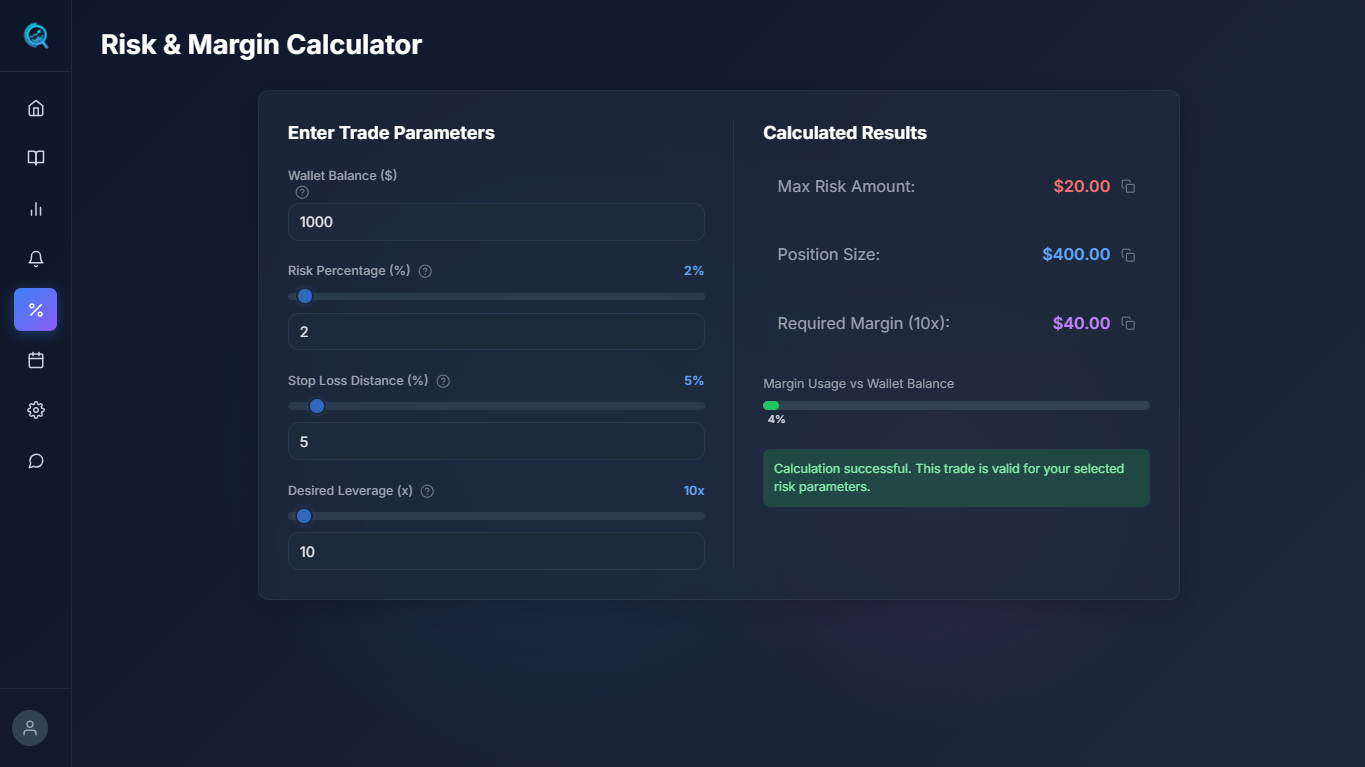Click the Stop Loss Distance help icon
1365x767 pixels.
(x=443, y=381)
